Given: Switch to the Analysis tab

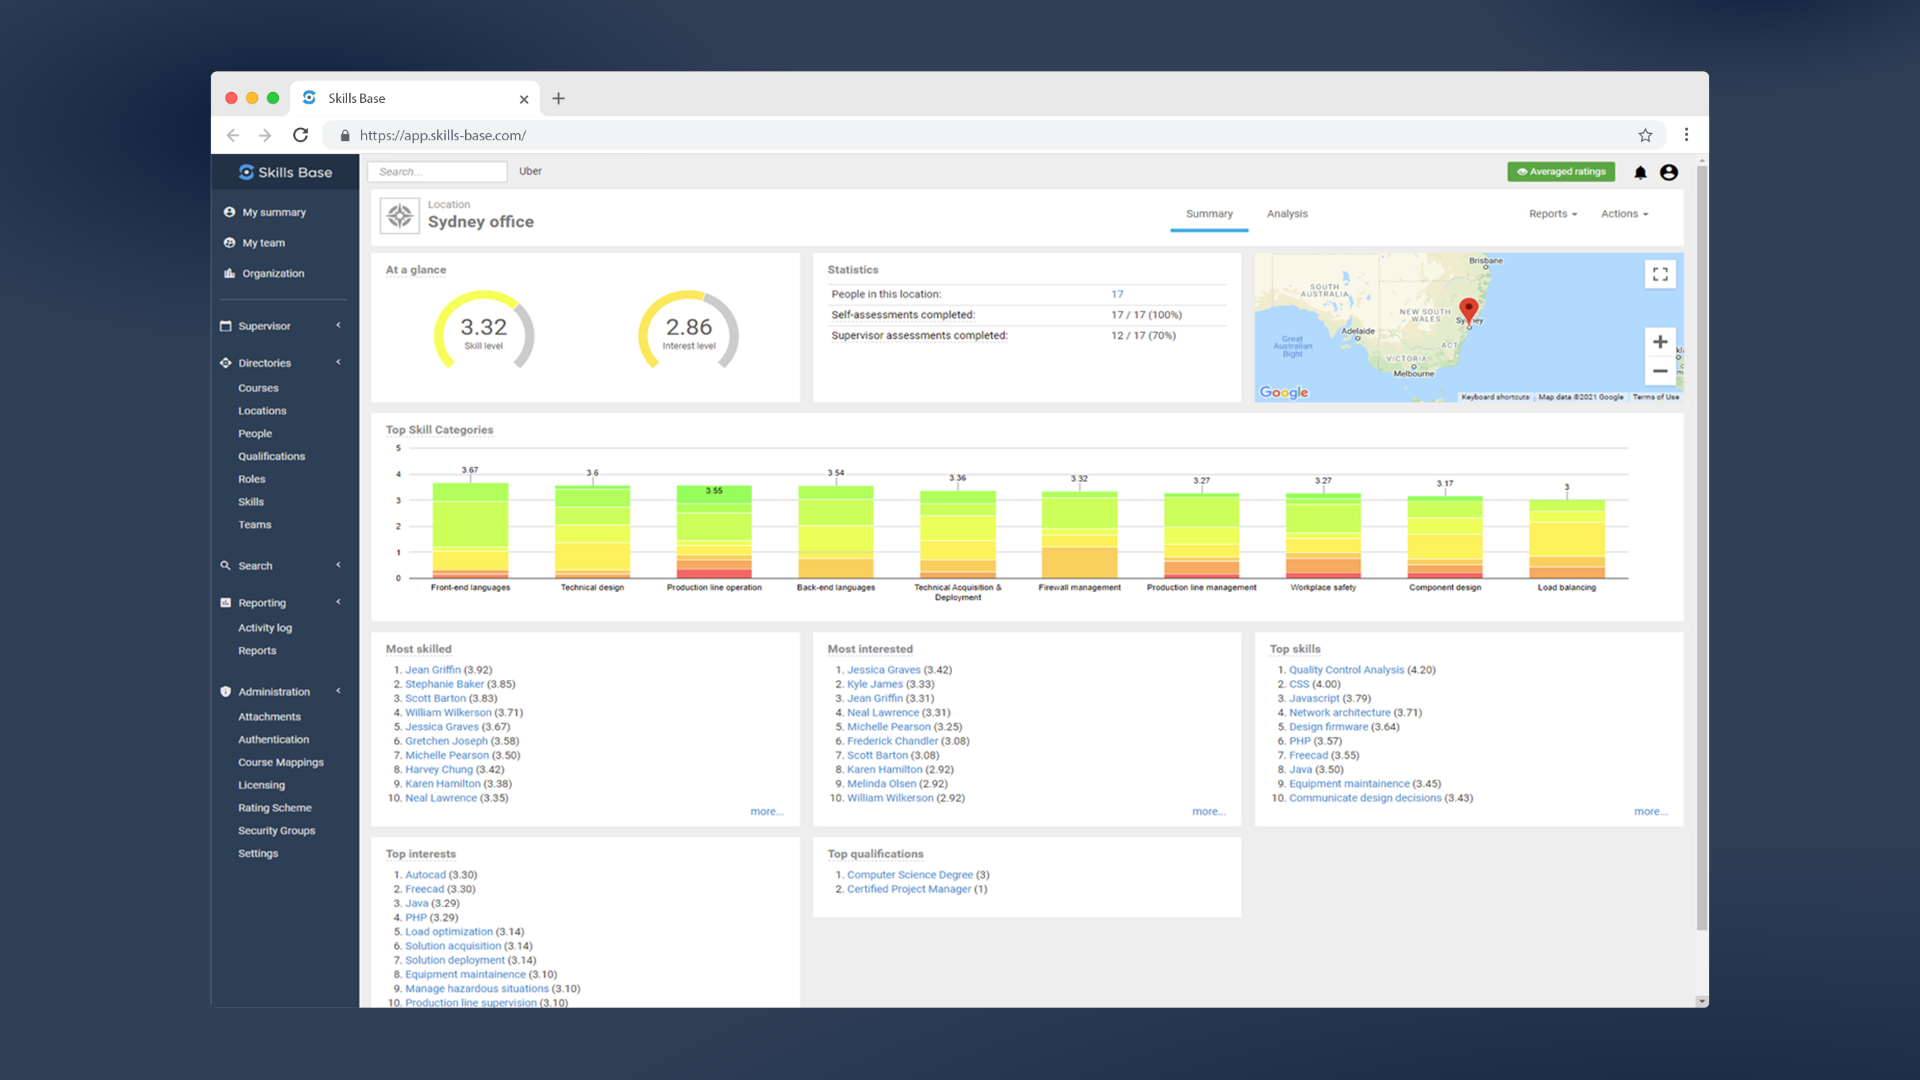Looking at the screenshot, I should 1288,214.
